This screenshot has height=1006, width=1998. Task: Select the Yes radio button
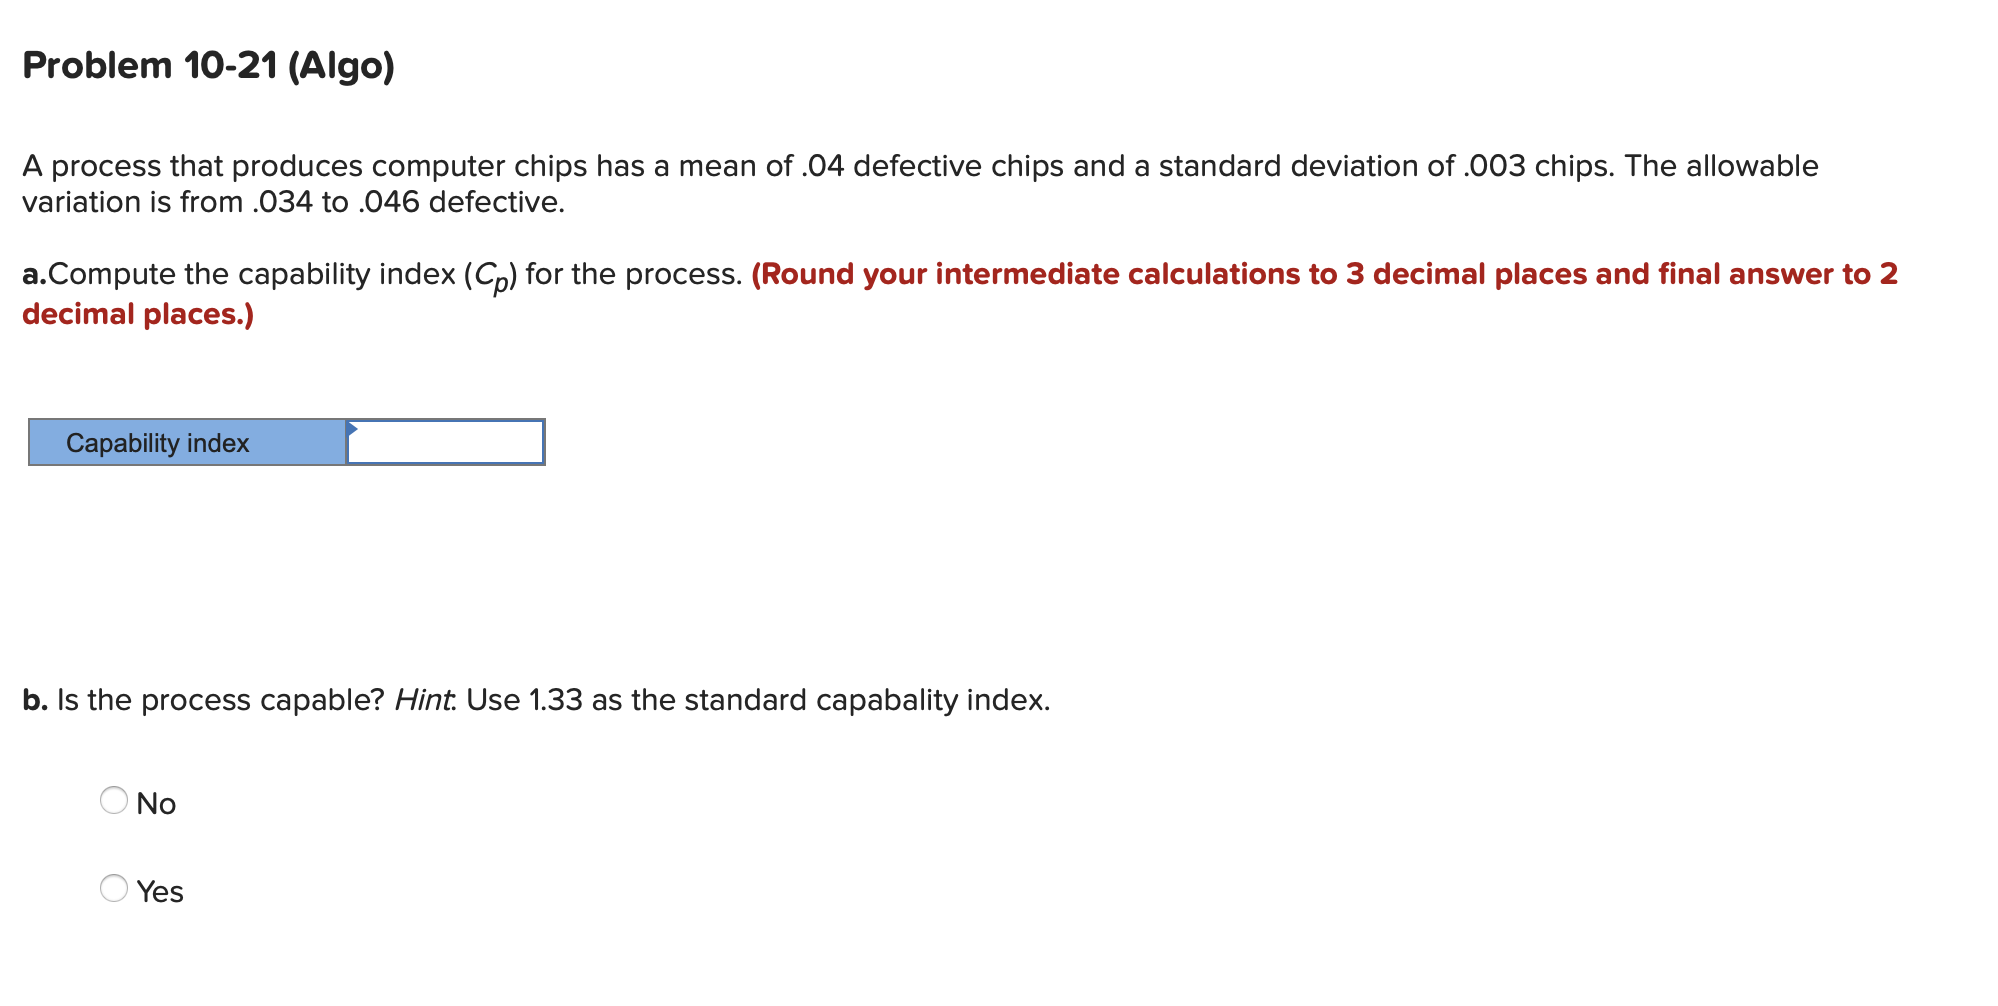(x=114, y=887)
